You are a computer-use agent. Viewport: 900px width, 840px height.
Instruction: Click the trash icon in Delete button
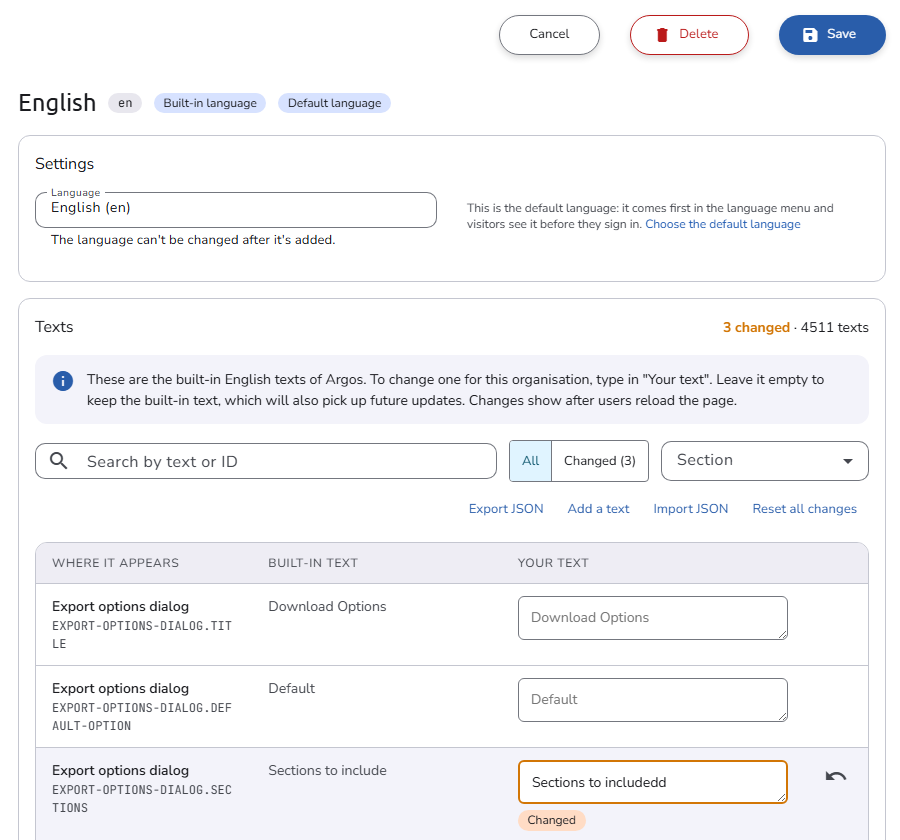tap(662, 35)
